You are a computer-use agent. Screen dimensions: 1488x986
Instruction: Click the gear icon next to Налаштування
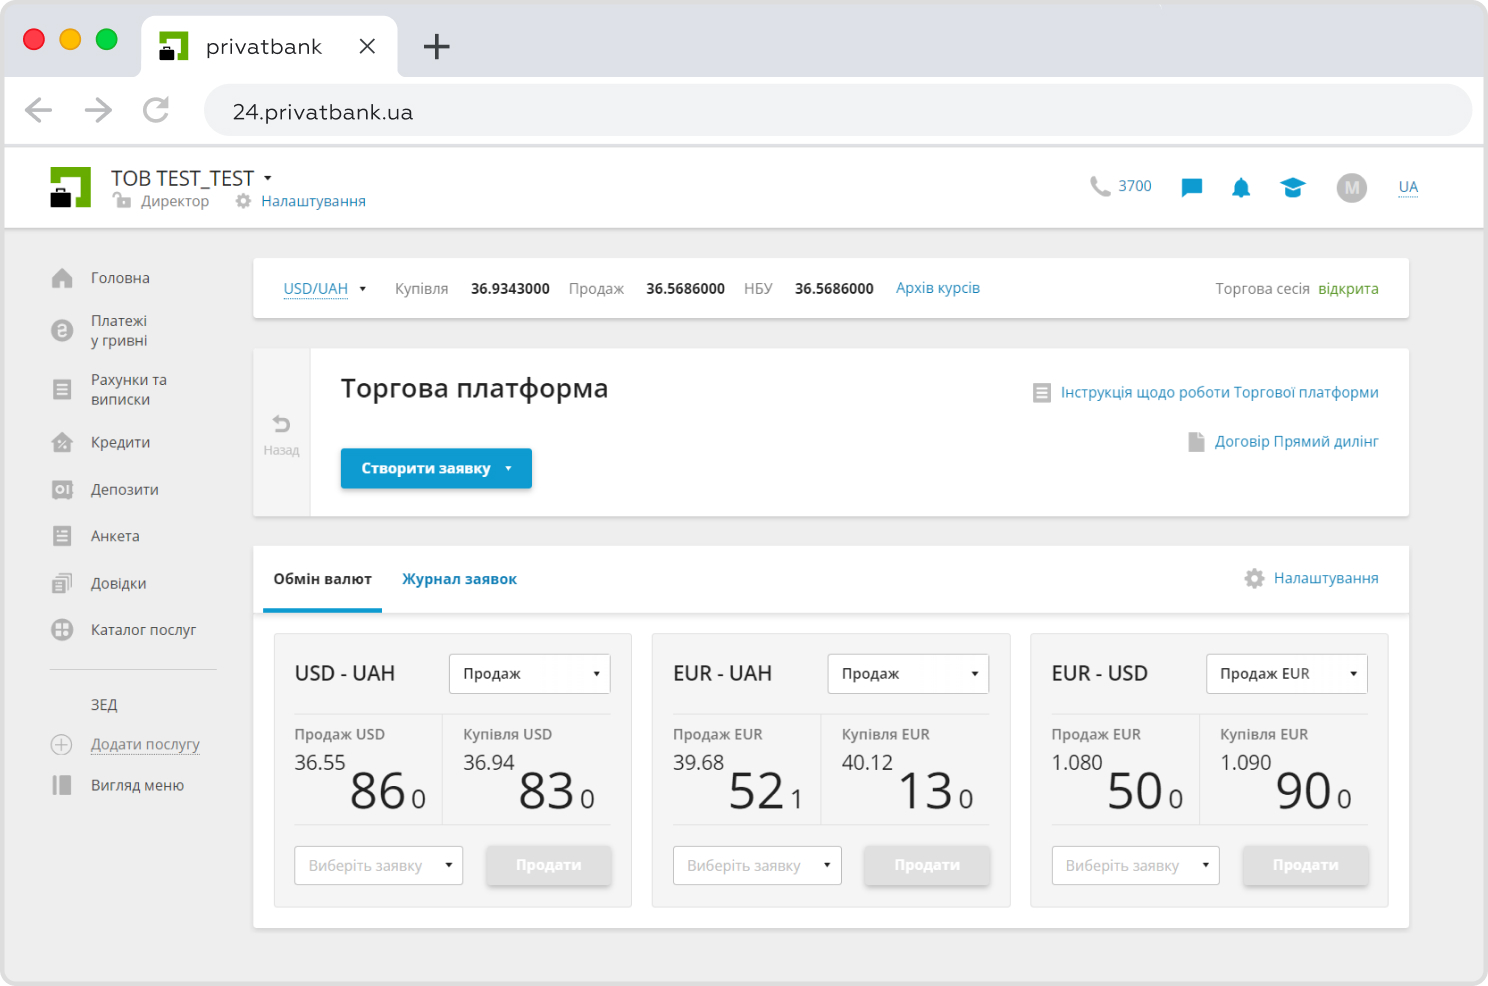[x=242, y=200]
